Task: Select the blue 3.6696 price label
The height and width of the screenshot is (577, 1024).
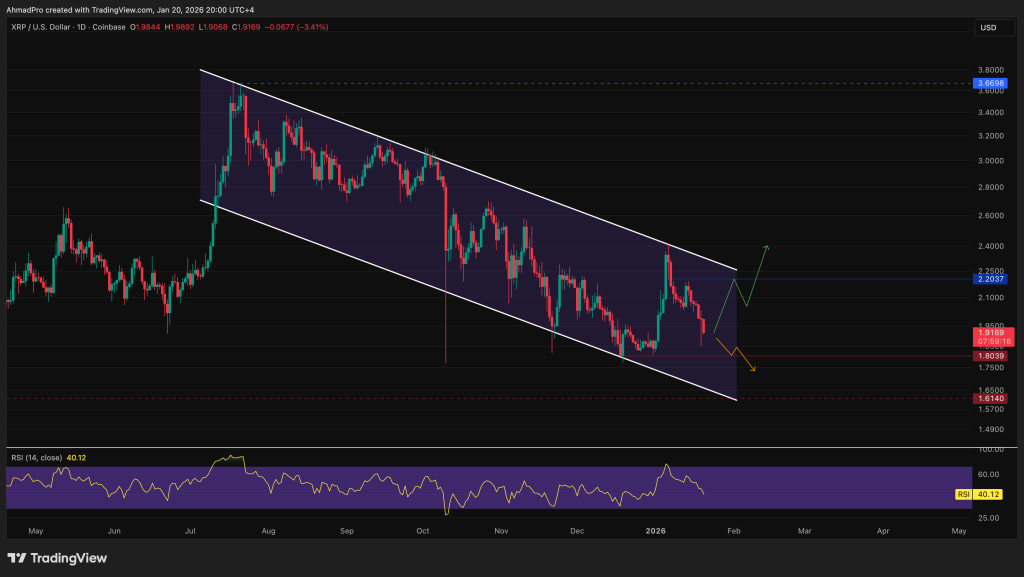Action: click(x=996, y=83)
